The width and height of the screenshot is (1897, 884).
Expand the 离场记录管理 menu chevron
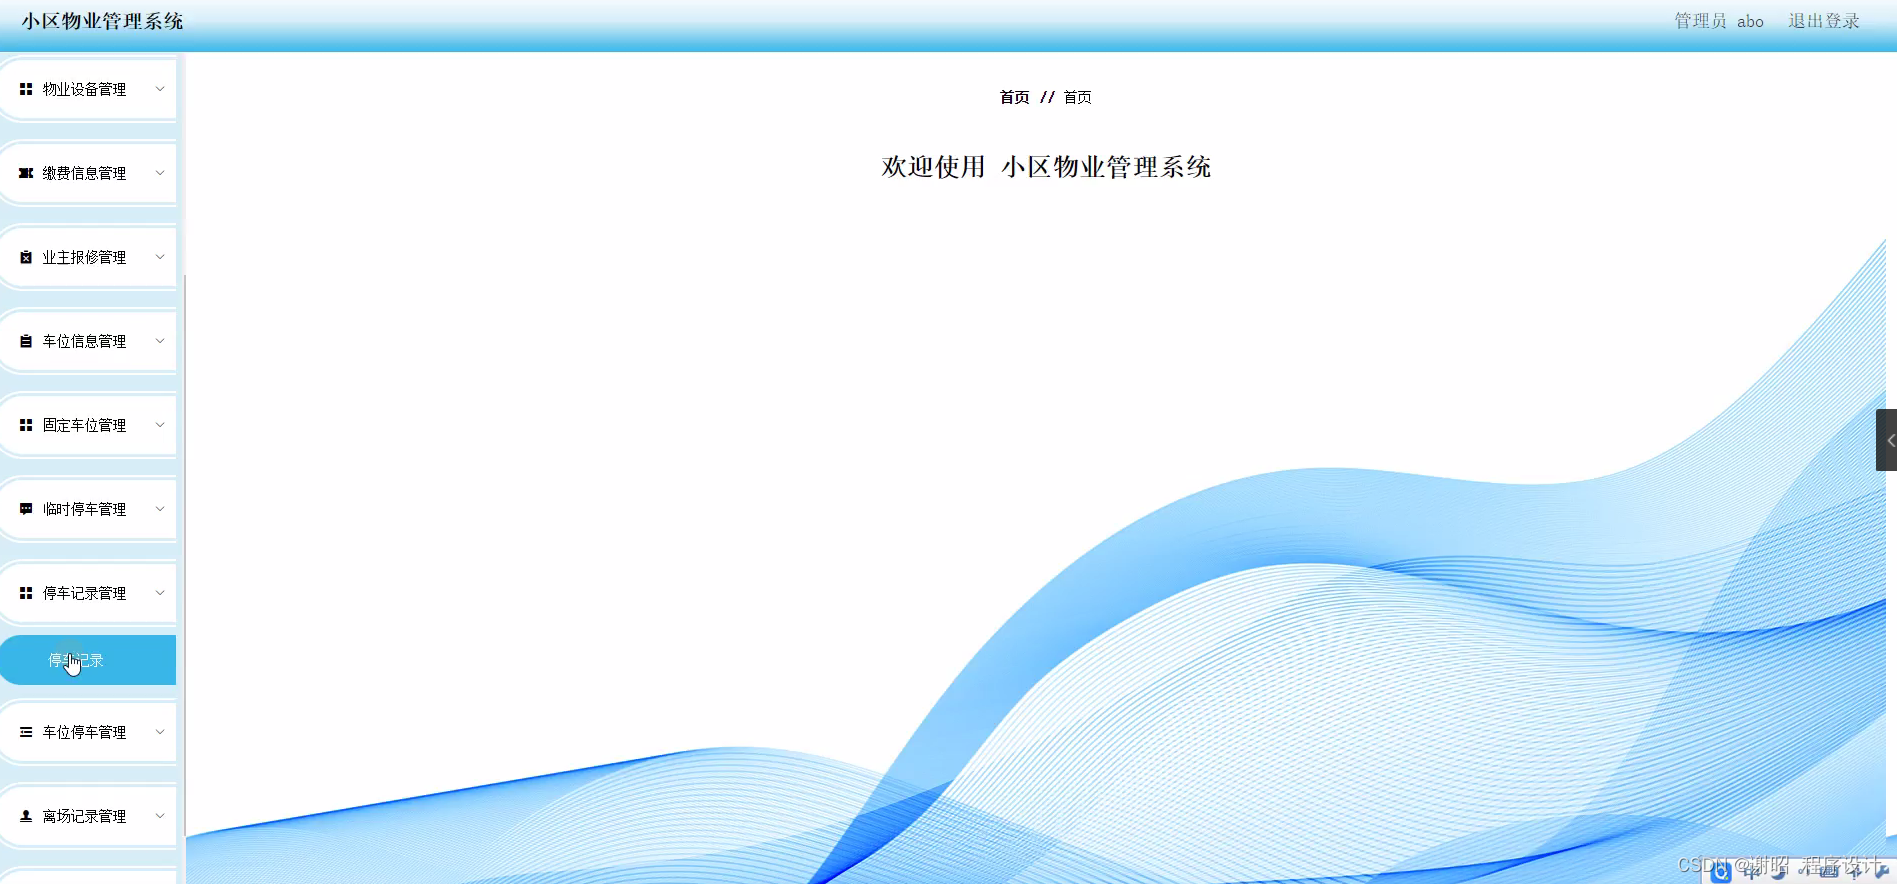click(159, 816)
